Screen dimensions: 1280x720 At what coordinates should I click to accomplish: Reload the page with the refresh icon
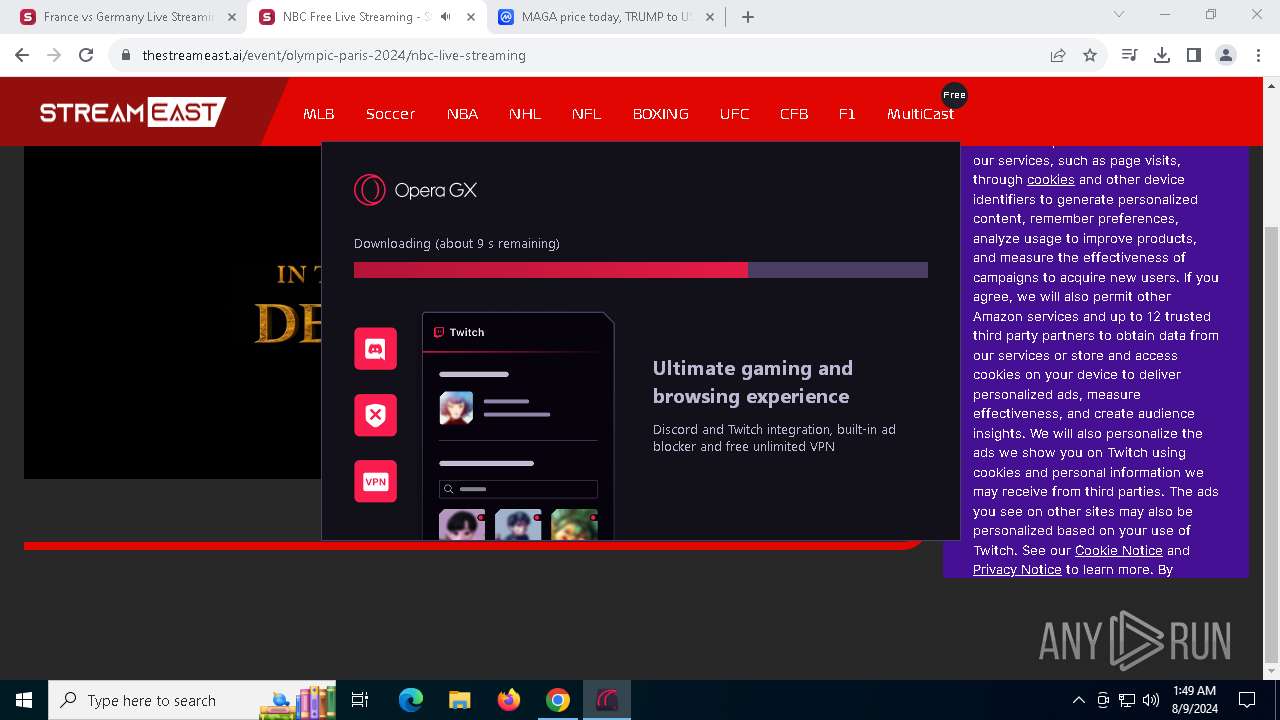pyautogui.click(x=86, y=55)
